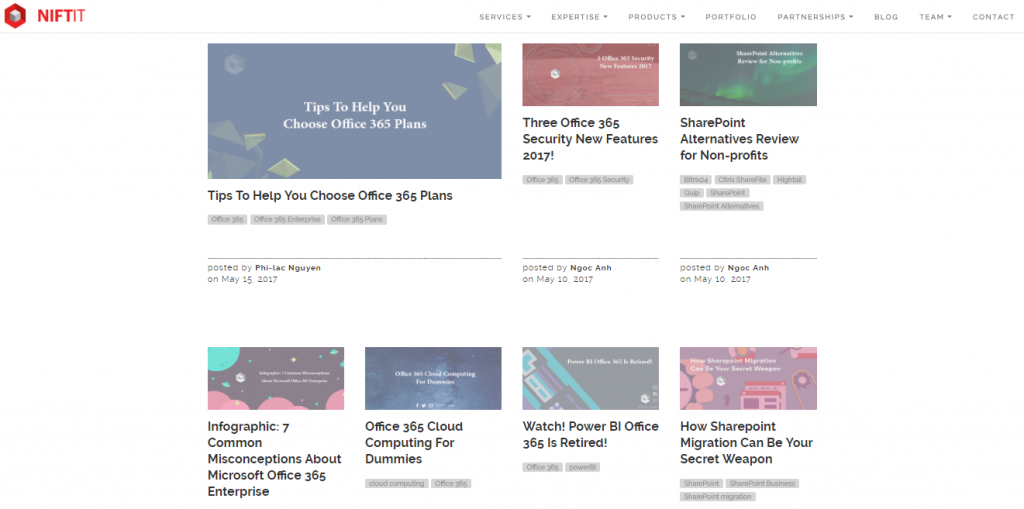
Task: Open the Power BI Is Retired thumbnail
Action: pyautogui.click(x=590, y=378)
